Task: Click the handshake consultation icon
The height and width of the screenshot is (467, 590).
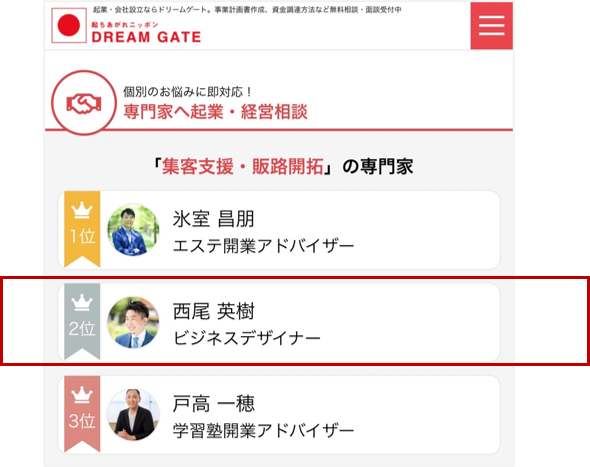Action: pyautogui.click(x=84, y=103)
